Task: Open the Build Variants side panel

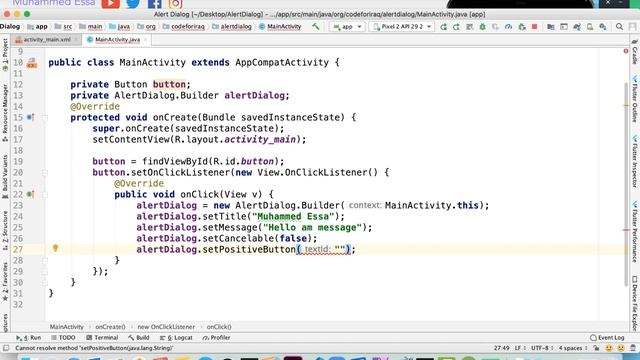Action: (x=5, y=176)
